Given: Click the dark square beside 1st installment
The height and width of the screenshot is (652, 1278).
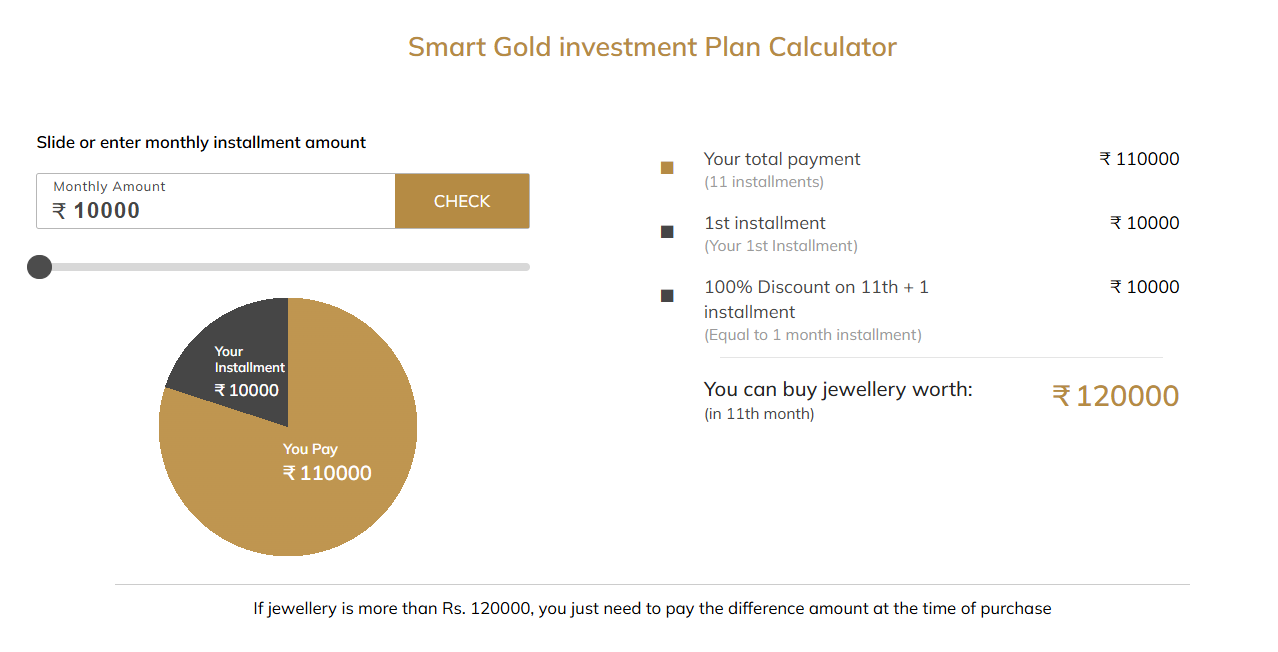Looking at the screenshot, I should click(667, 232).
